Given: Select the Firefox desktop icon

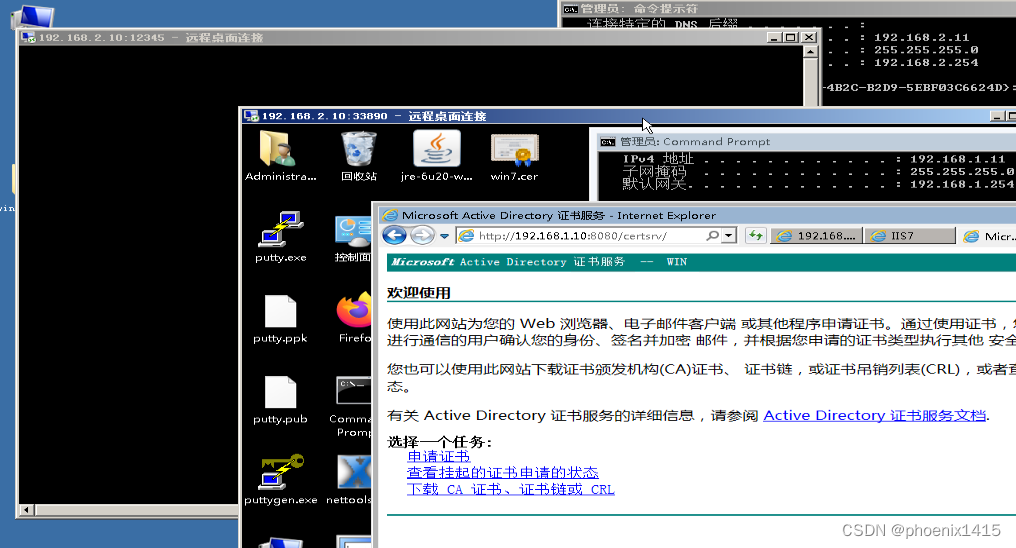Looking at the screenshot, I should (x=354, y=317).
